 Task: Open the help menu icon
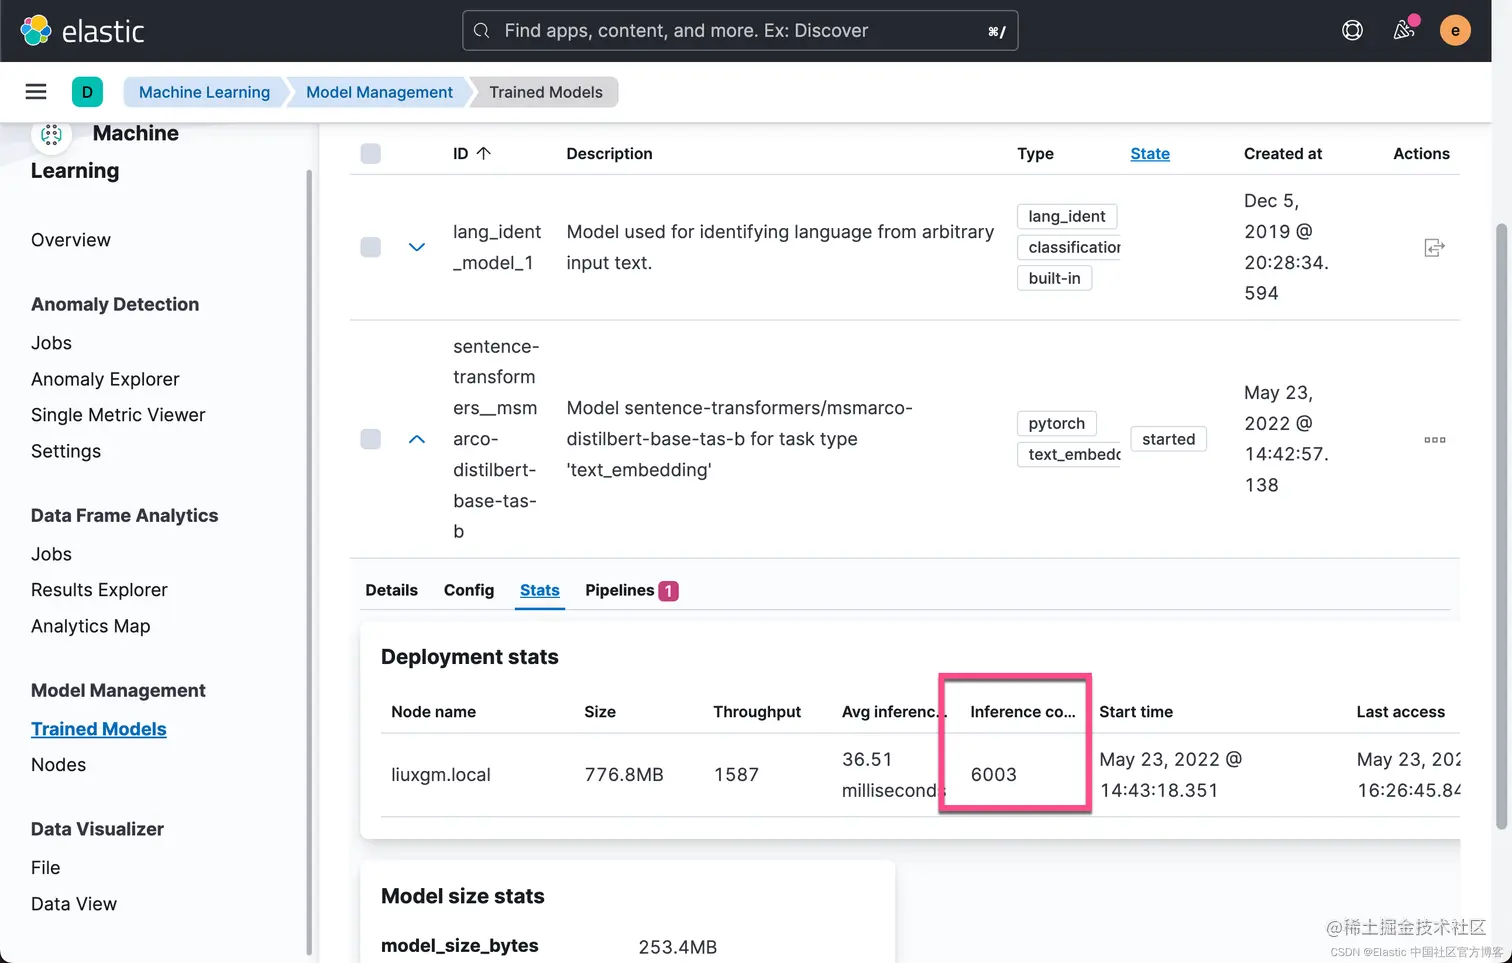coord(1352,31)
